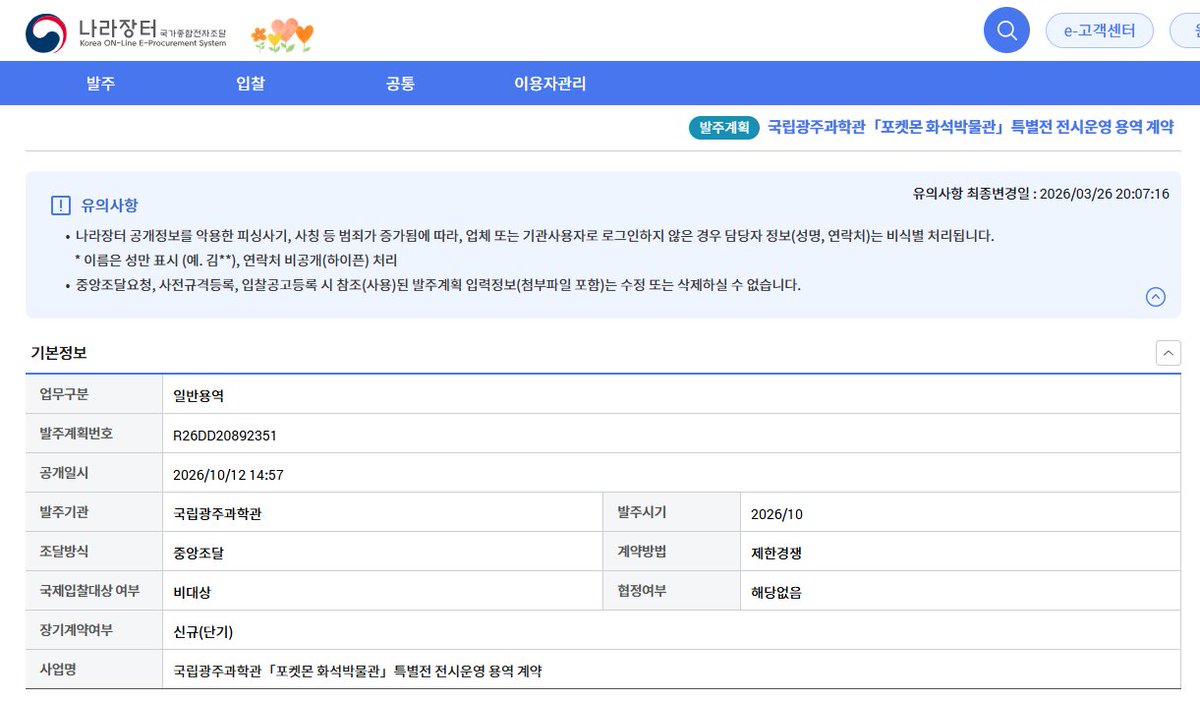The image size is (1200, 701).
Task: Click the 기본정보 section heading
Action: click(59, 353)
